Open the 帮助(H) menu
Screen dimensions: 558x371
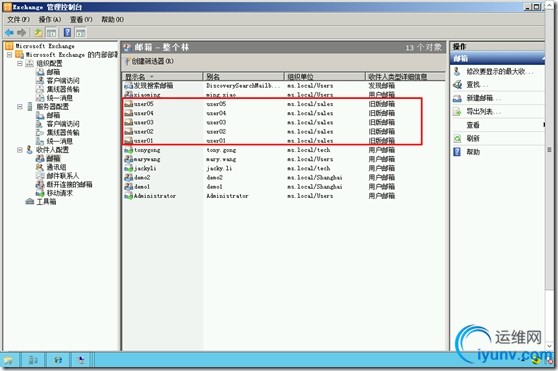click(112, 20)
